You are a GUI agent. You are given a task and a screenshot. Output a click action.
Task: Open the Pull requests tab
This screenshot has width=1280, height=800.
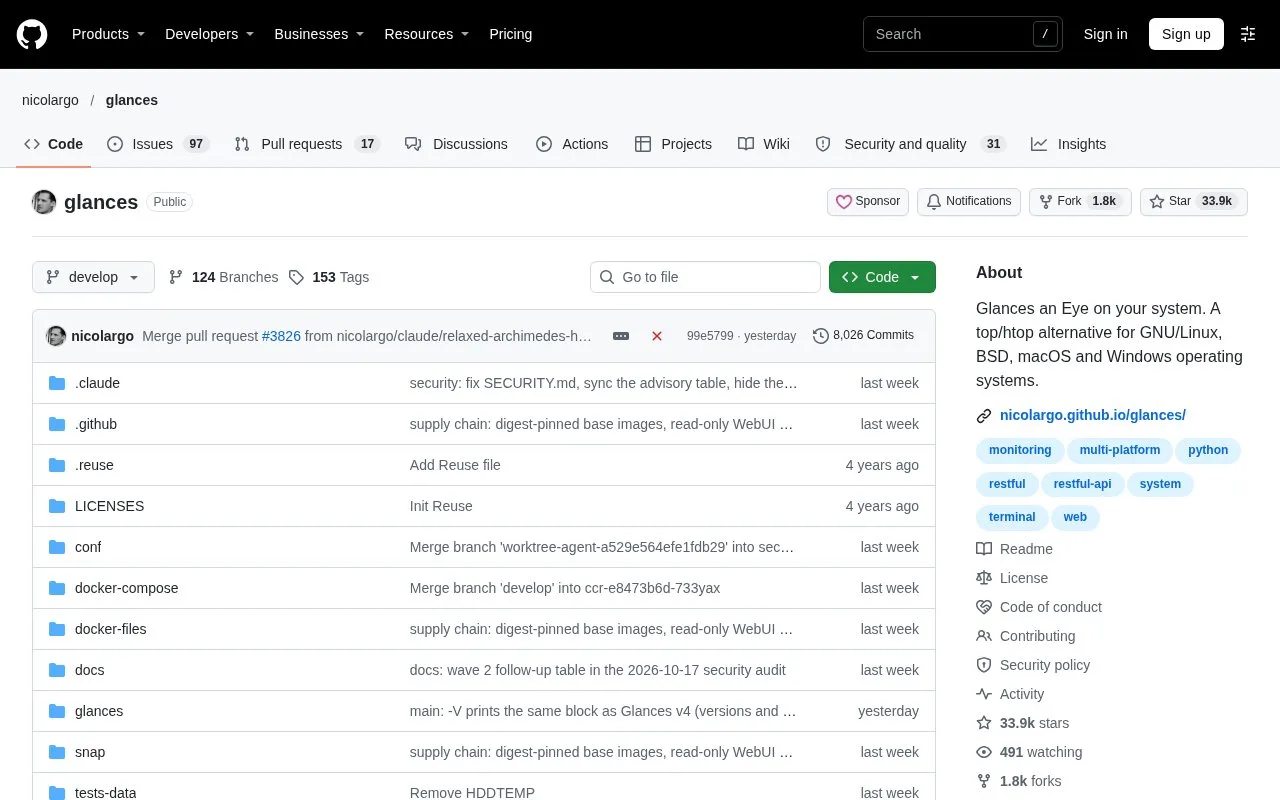[x=305, y=144]
